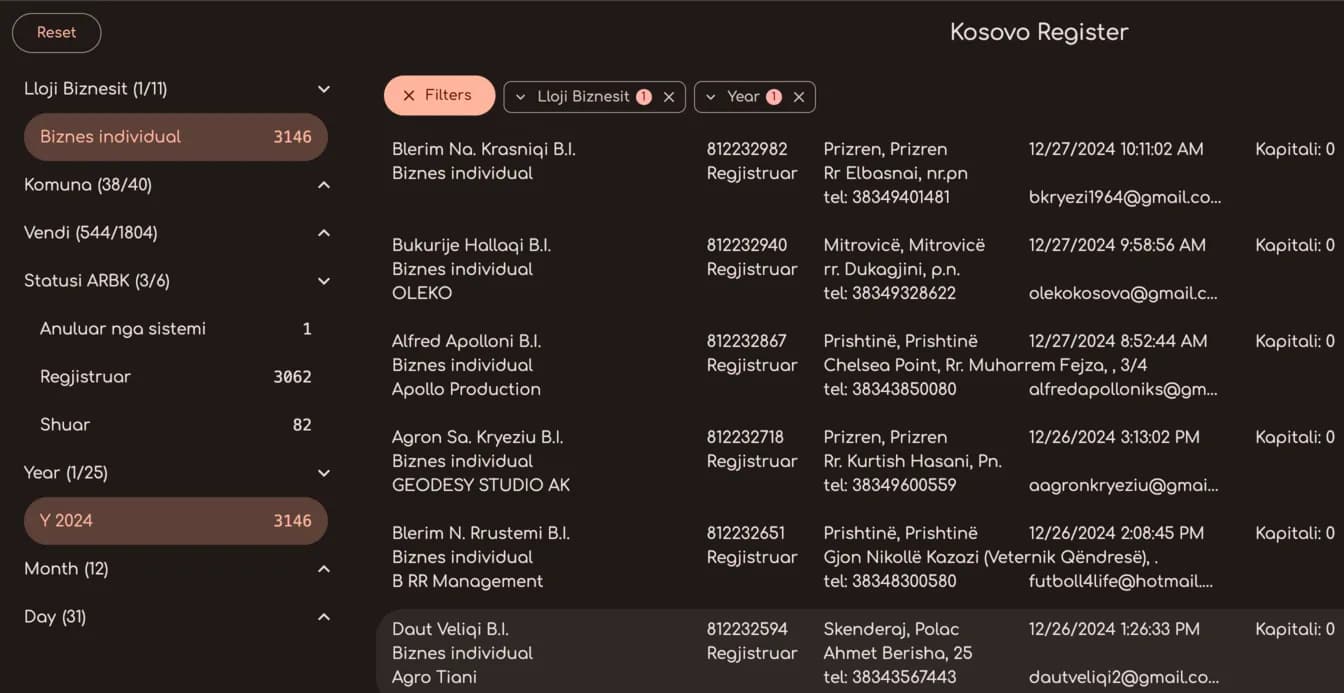1344x693 pixels.
Task: Open the Daut Veliqi B.I. record
Action: (x=450, y=629)
